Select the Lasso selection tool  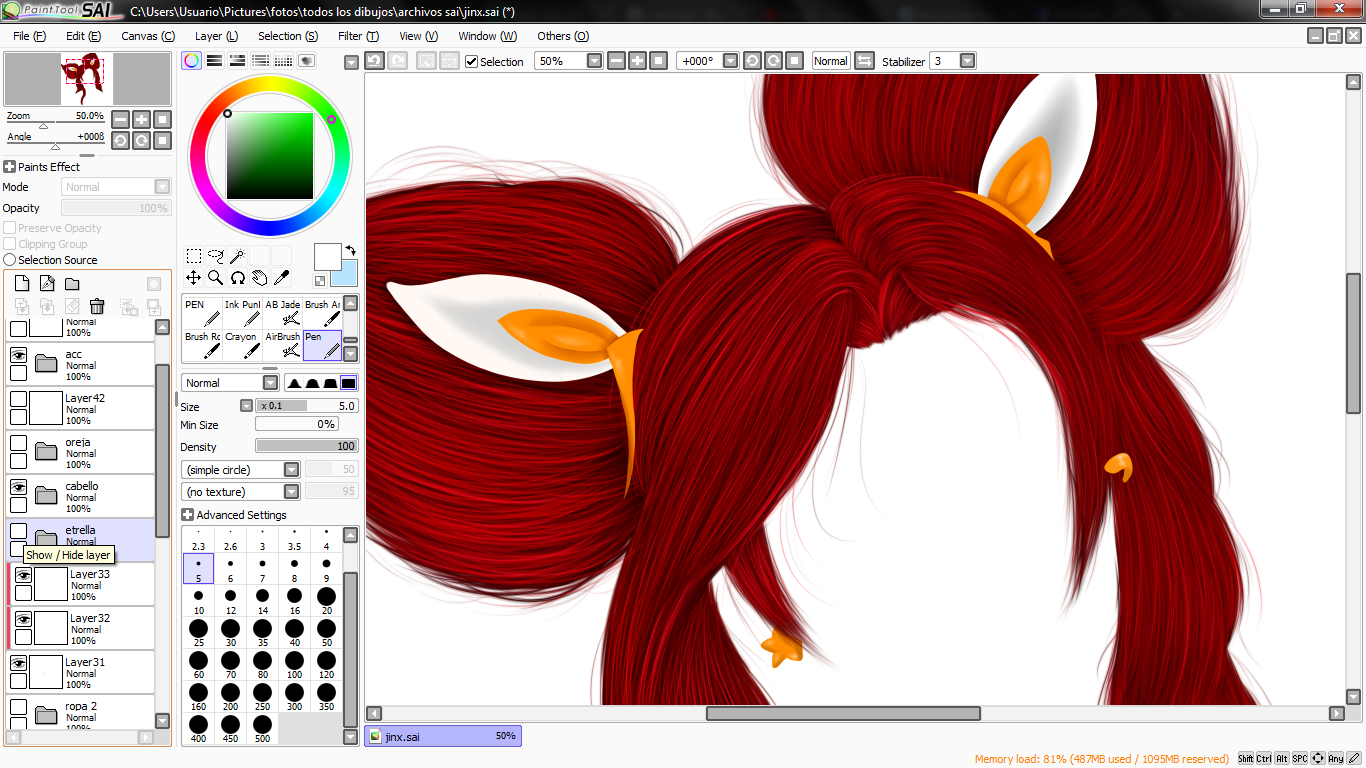click(x=215, y=256)
